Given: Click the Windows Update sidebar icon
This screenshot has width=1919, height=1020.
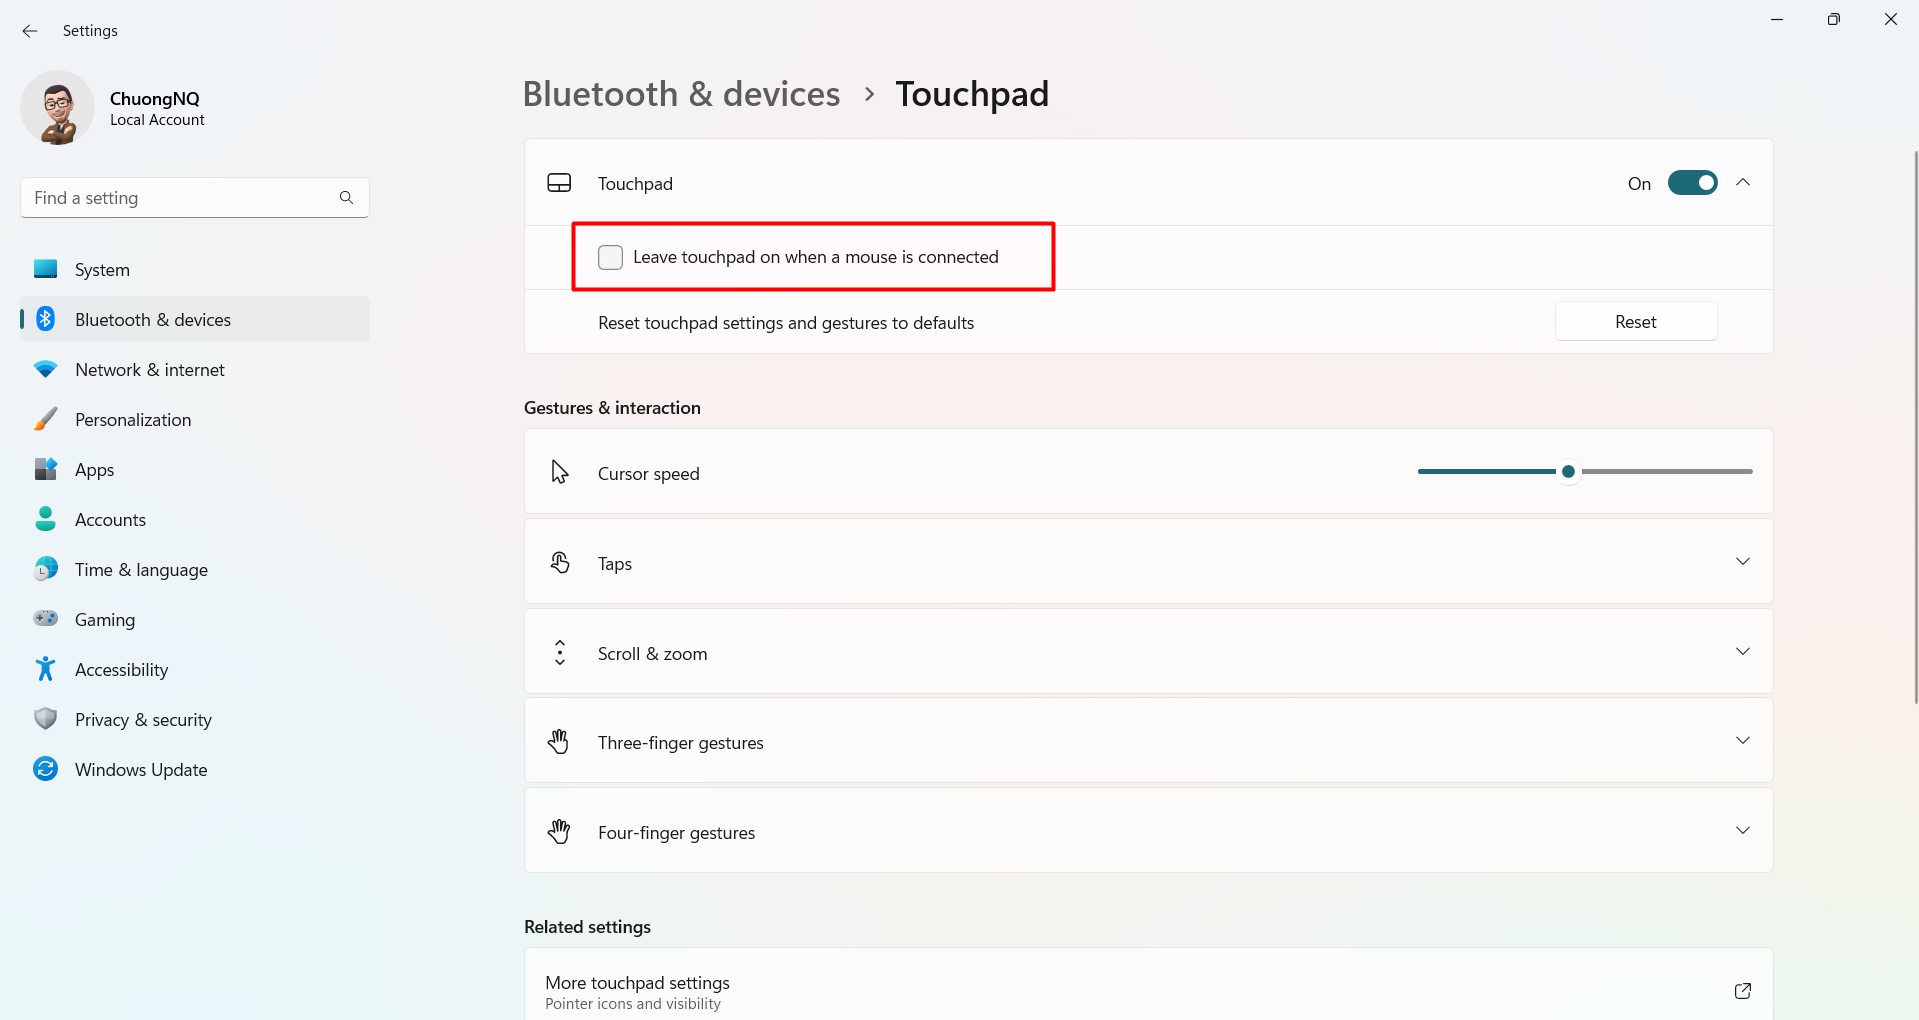Looking at the screenshot, I should point(45,769).
